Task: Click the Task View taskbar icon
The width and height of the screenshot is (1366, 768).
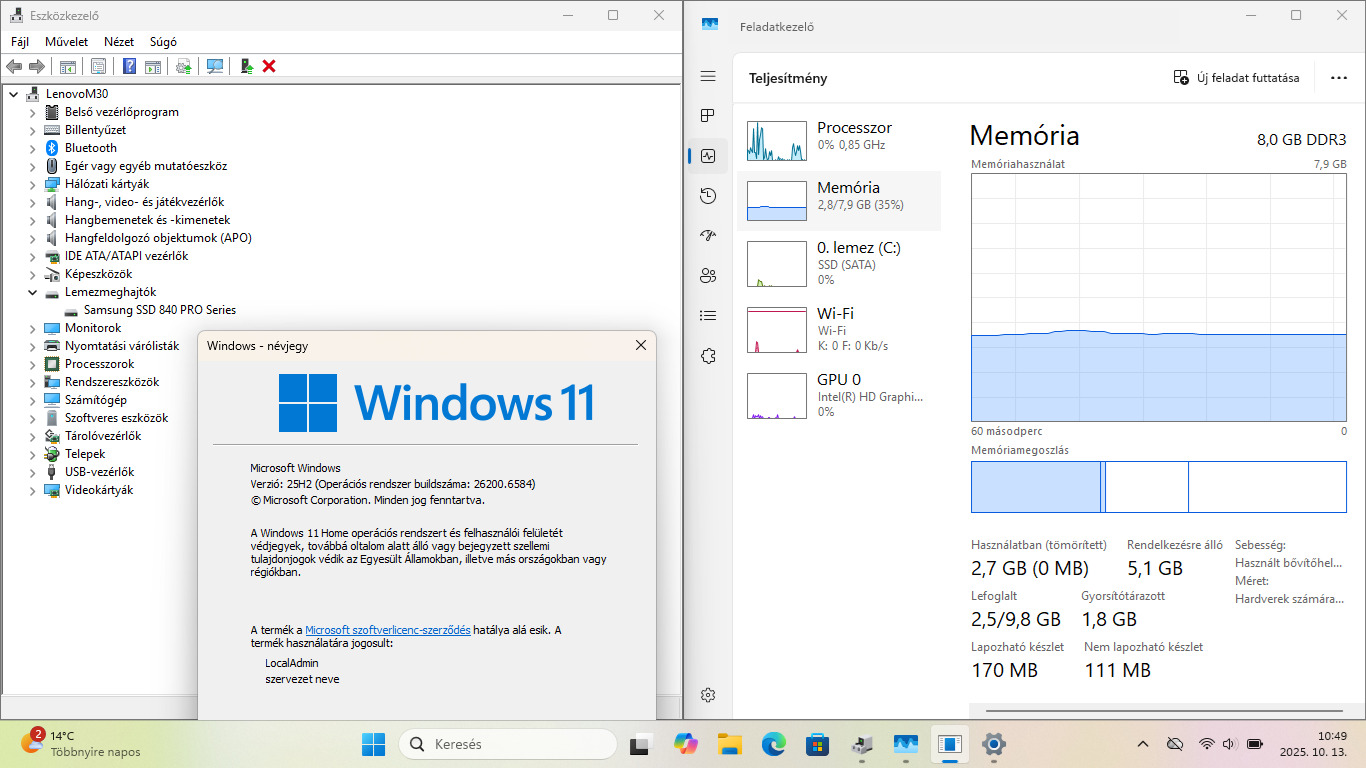Action: (640, 744)
